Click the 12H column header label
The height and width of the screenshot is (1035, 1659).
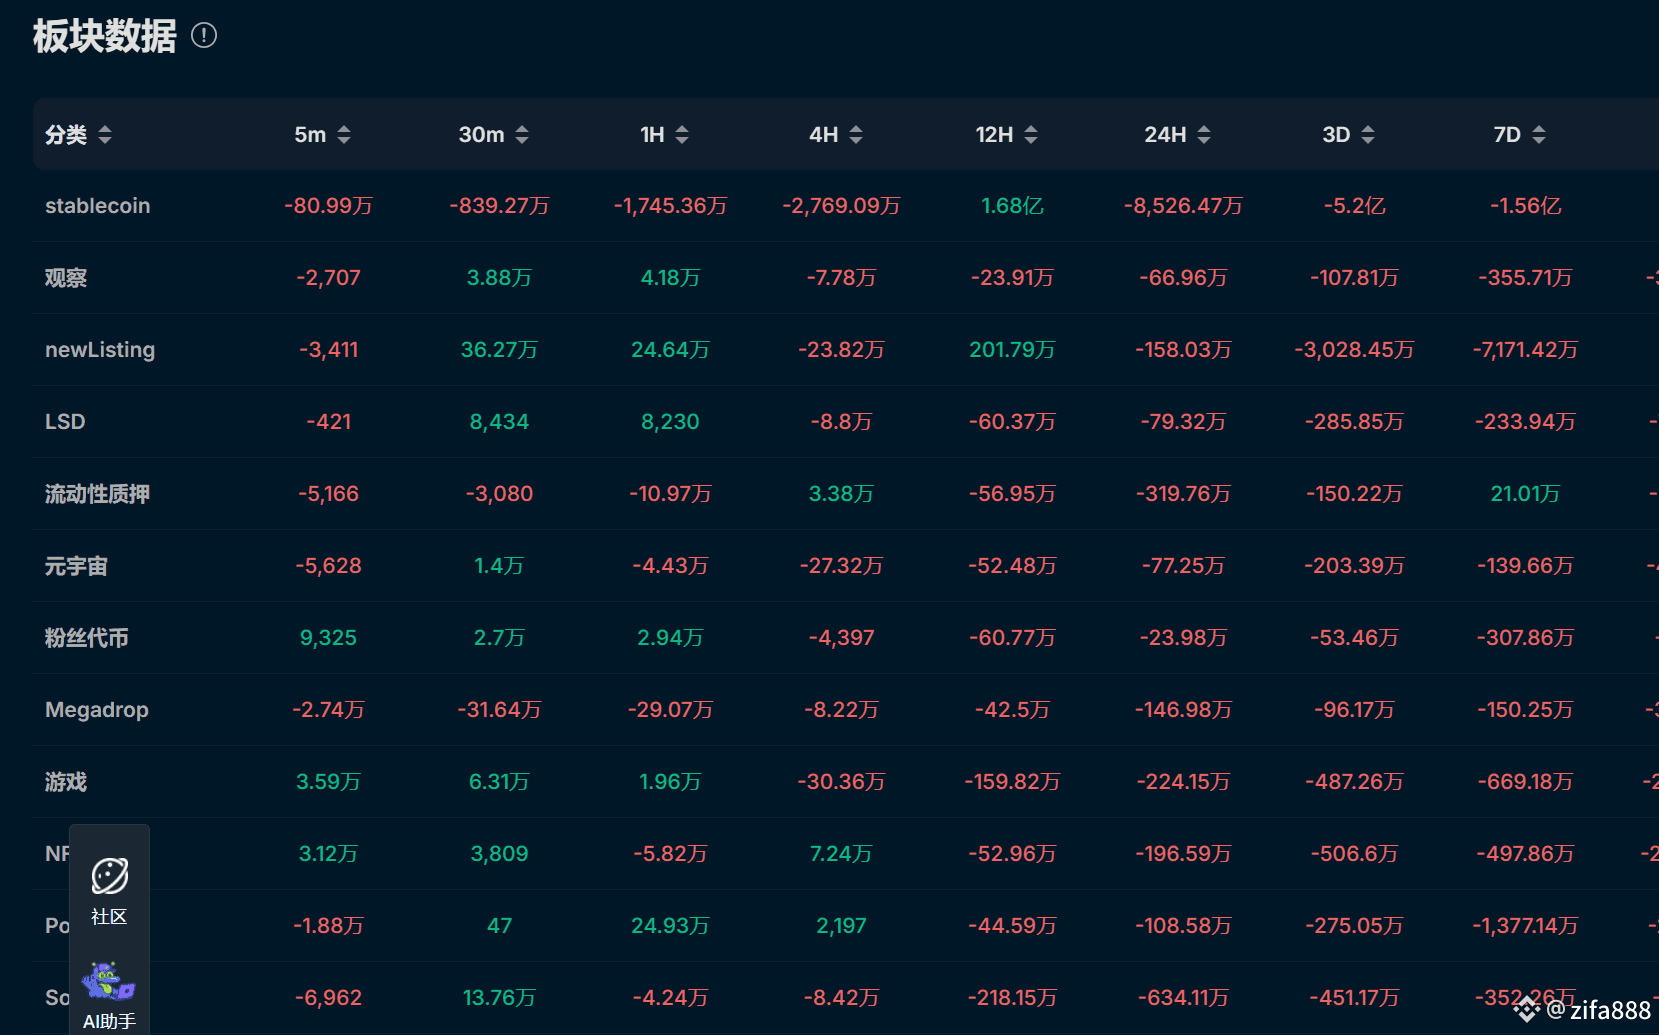pos(994,135)
